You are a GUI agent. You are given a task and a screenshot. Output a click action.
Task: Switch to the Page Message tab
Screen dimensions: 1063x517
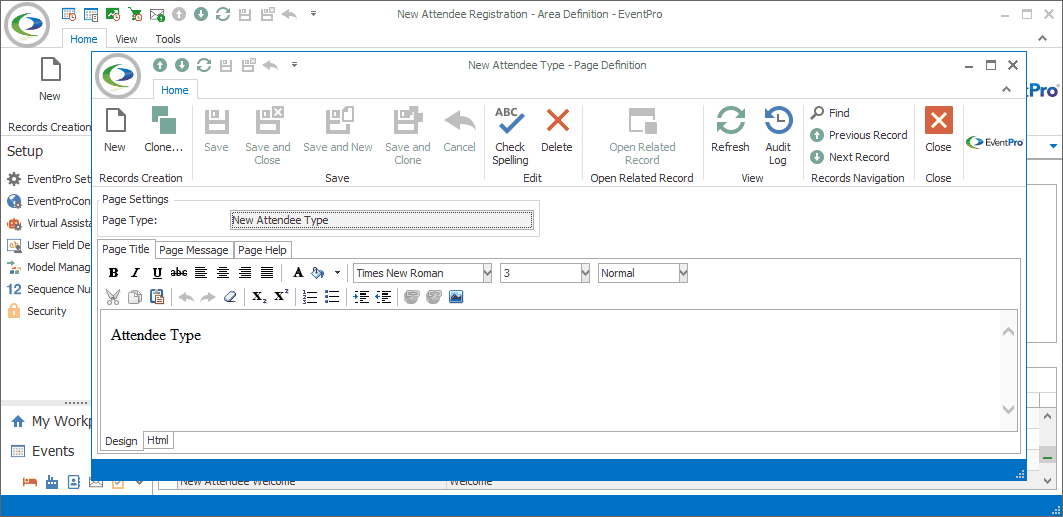pos(194,250)
